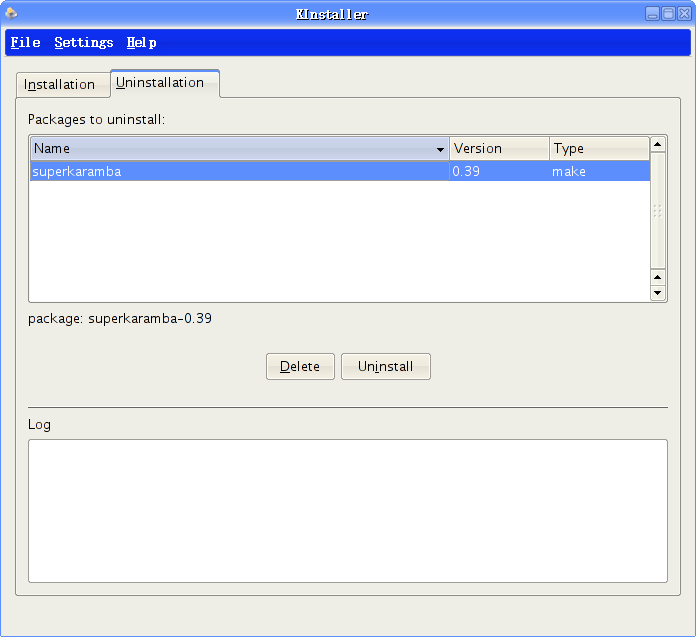
Task: Open the Settings menu
Action: click(83, 43)
